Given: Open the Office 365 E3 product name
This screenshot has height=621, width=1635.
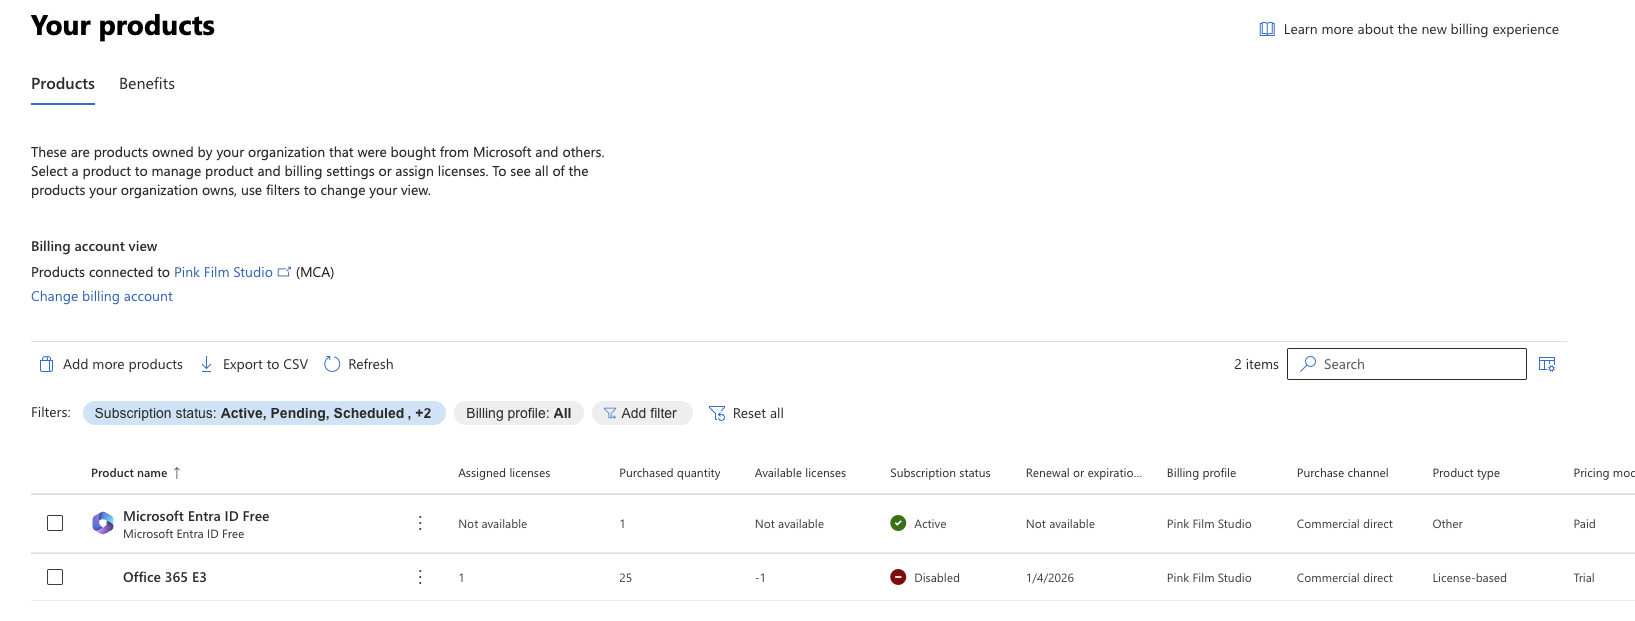Looking at the screenshot, I should (165, 577).
